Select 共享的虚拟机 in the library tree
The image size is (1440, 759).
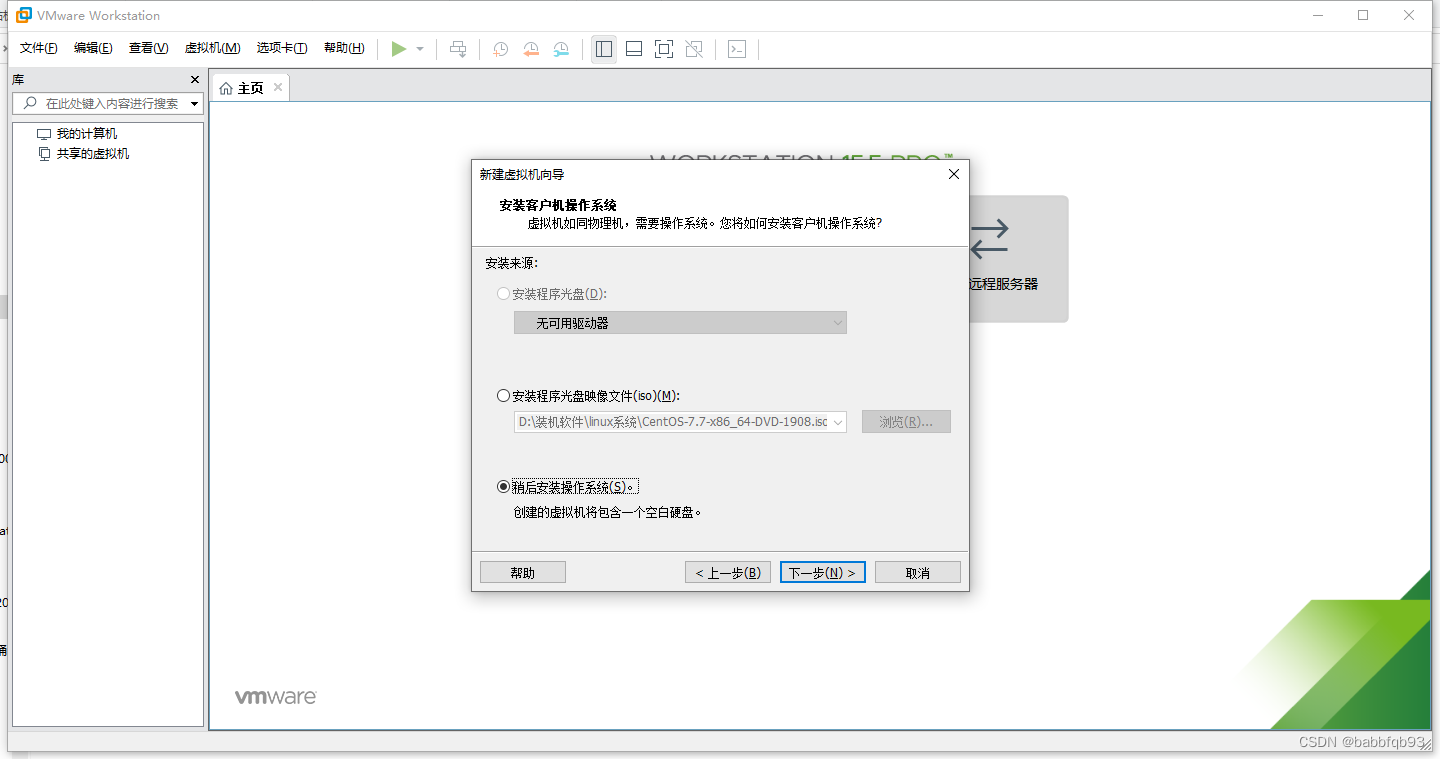click(x=93, y=154)
